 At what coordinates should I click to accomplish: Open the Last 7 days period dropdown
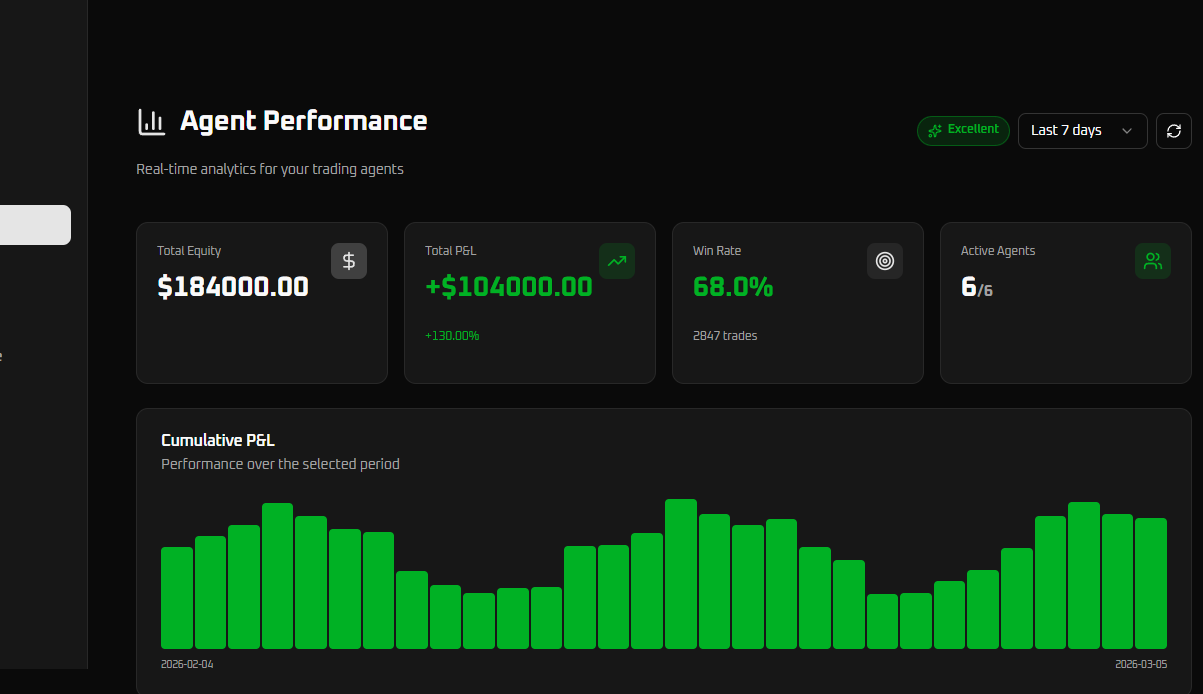(x=1066, y=131)
